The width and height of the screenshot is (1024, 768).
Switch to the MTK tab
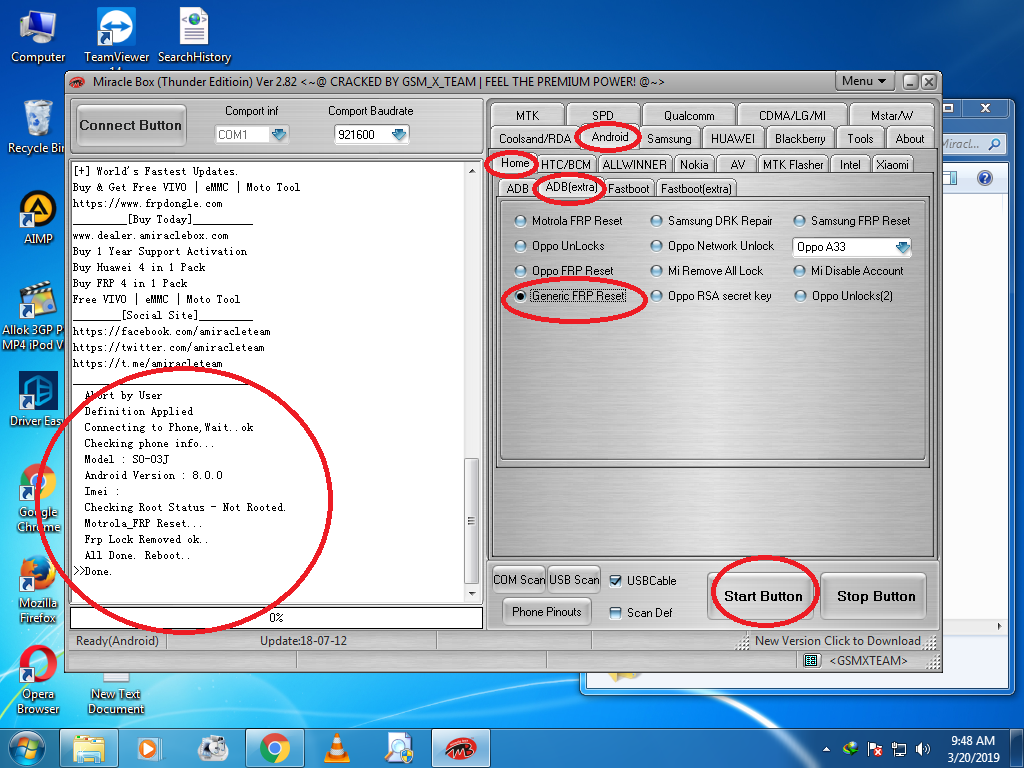tap(527, 115)
